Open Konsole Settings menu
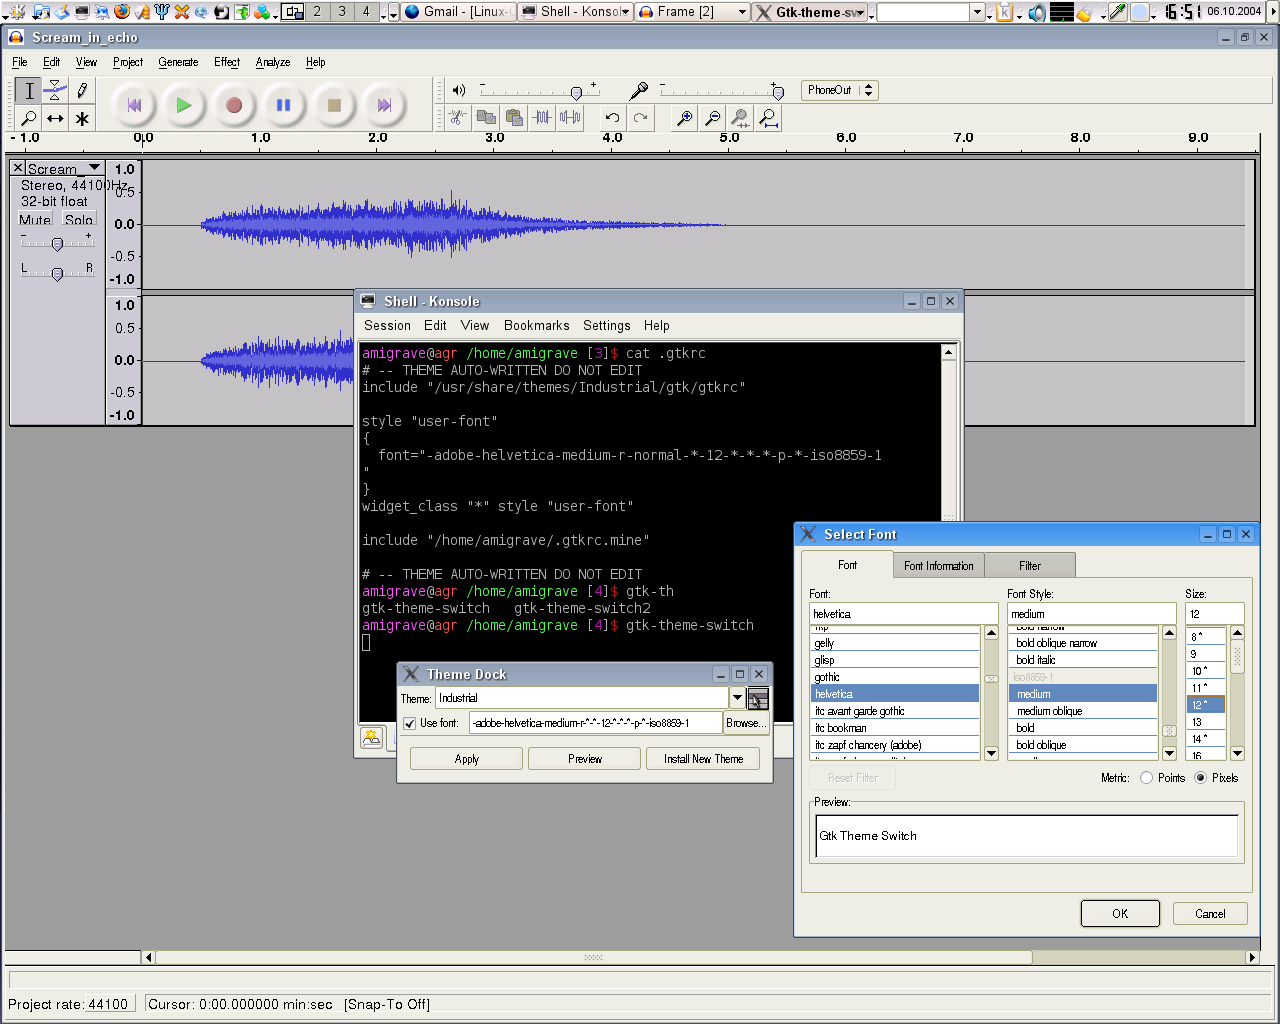This screenshot has width=1280, height=1024. [607, 326]
